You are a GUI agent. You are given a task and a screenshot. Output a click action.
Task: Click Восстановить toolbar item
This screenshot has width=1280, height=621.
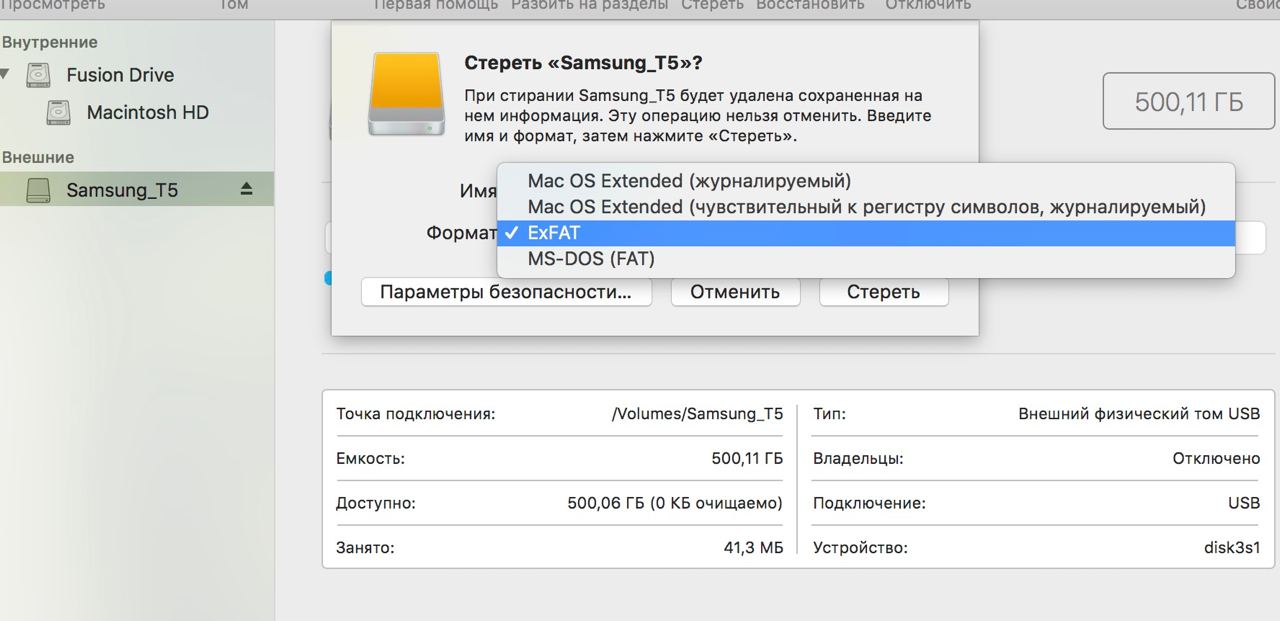pos(810,5)
